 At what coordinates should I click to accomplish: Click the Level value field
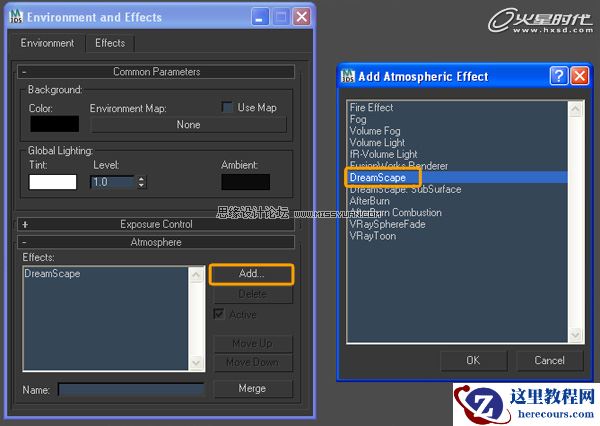pos(112,182)
